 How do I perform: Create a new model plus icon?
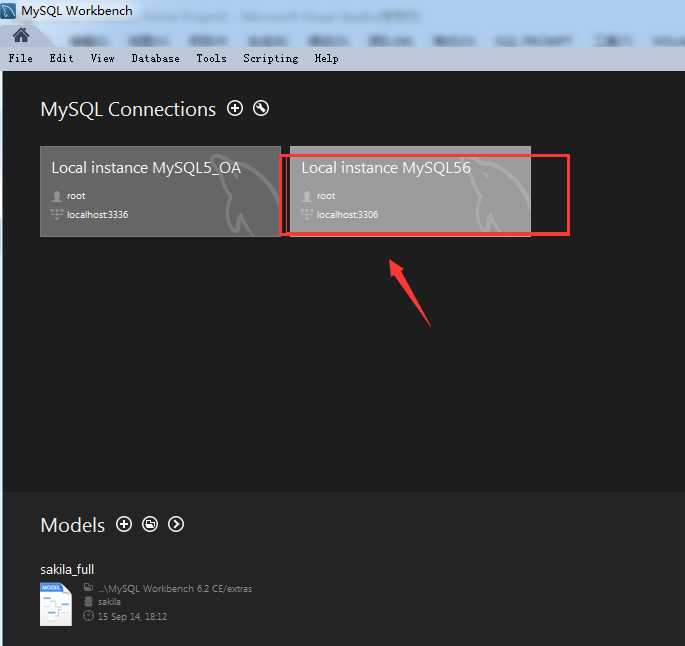click(x=124, y=524)
